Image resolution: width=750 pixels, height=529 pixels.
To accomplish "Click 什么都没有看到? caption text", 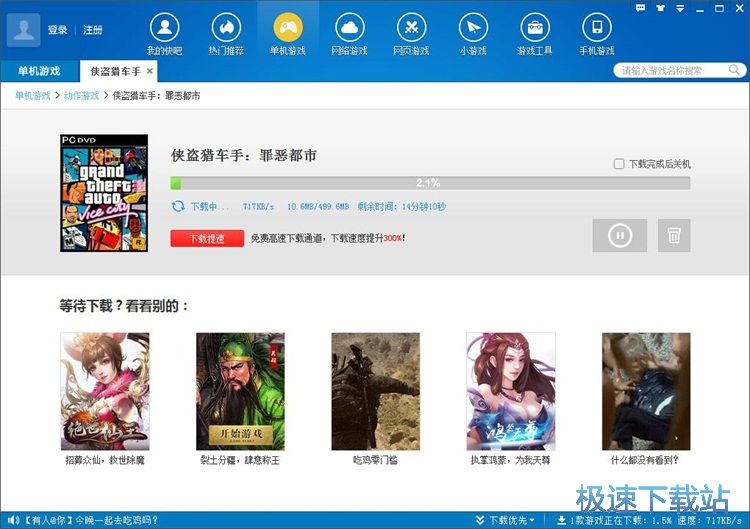I will [x=644, y=460].
